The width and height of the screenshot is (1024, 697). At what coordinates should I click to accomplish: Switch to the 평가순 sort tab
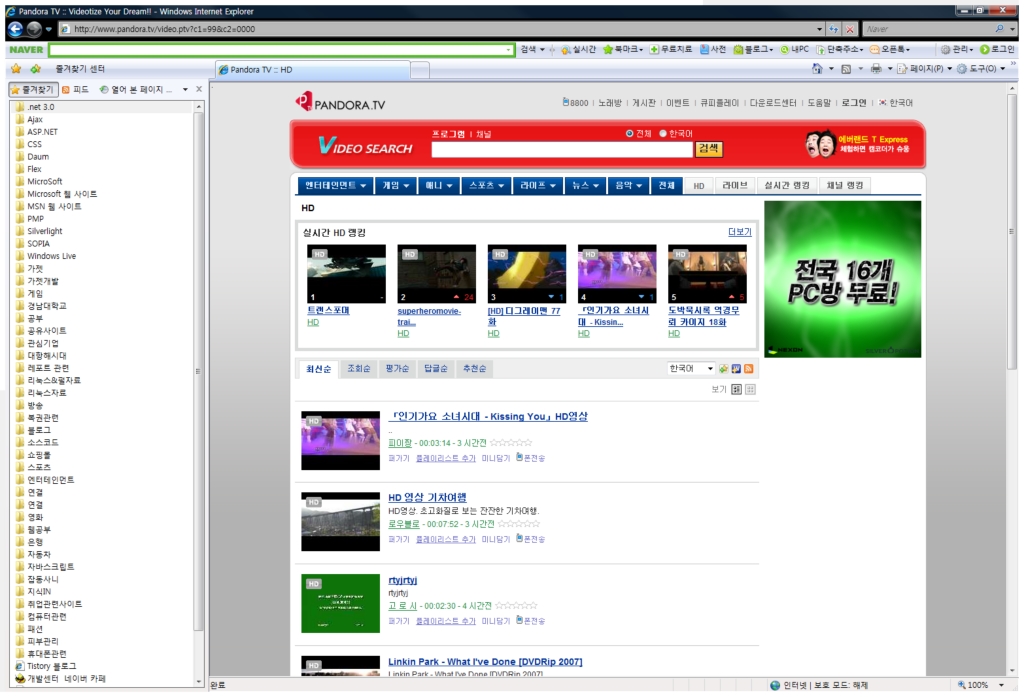[x=397, y=368]
